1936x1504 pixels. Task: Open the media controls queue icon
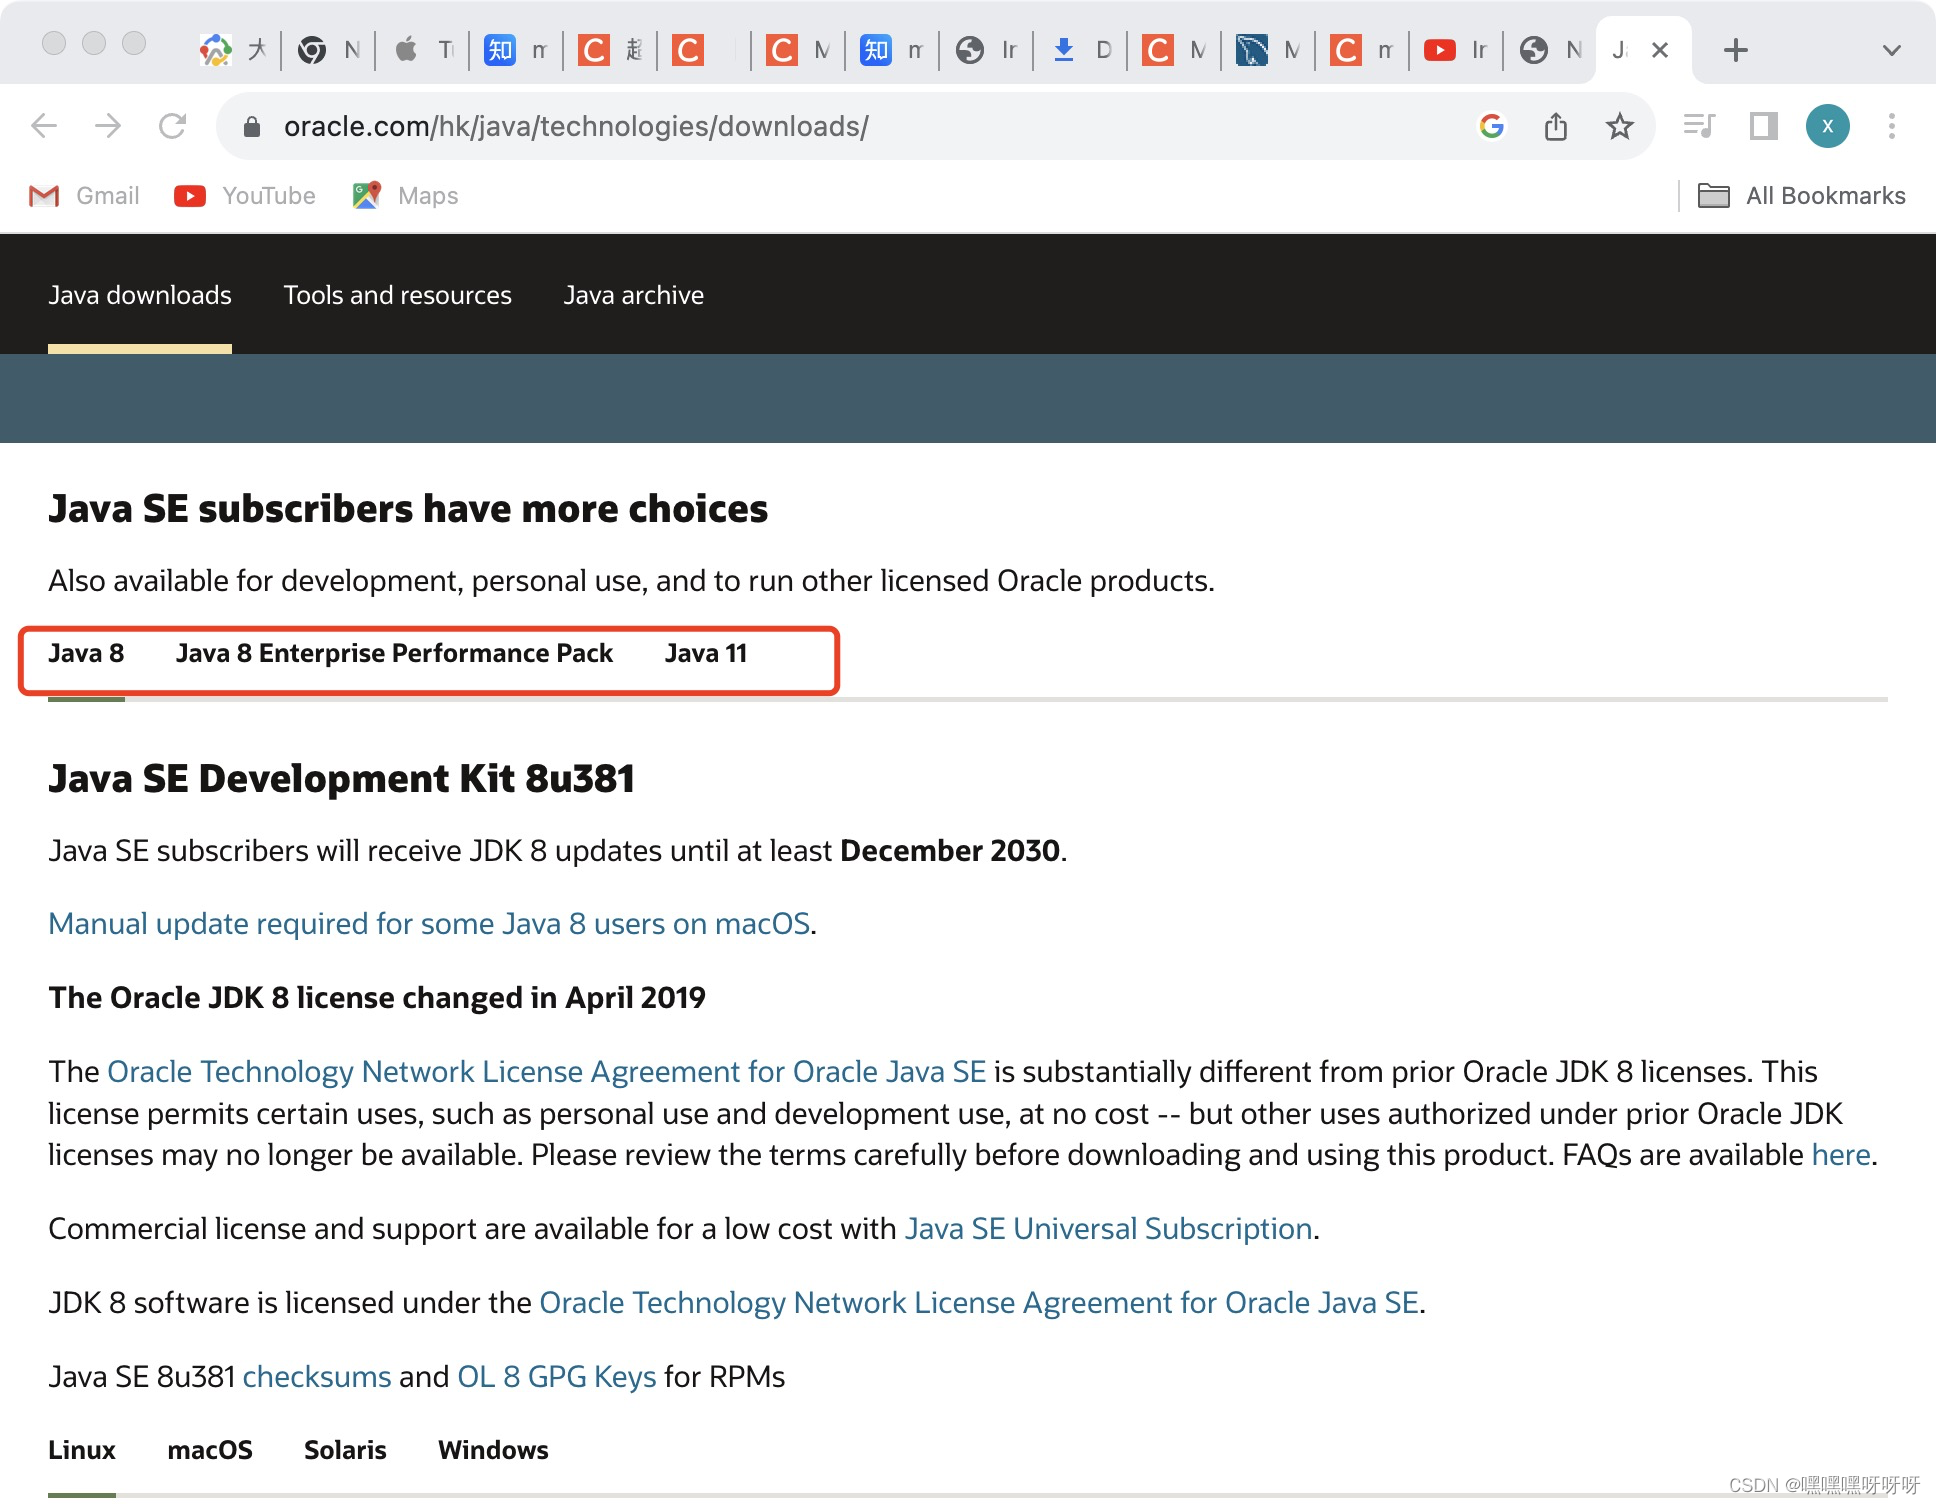point(1699,126)
